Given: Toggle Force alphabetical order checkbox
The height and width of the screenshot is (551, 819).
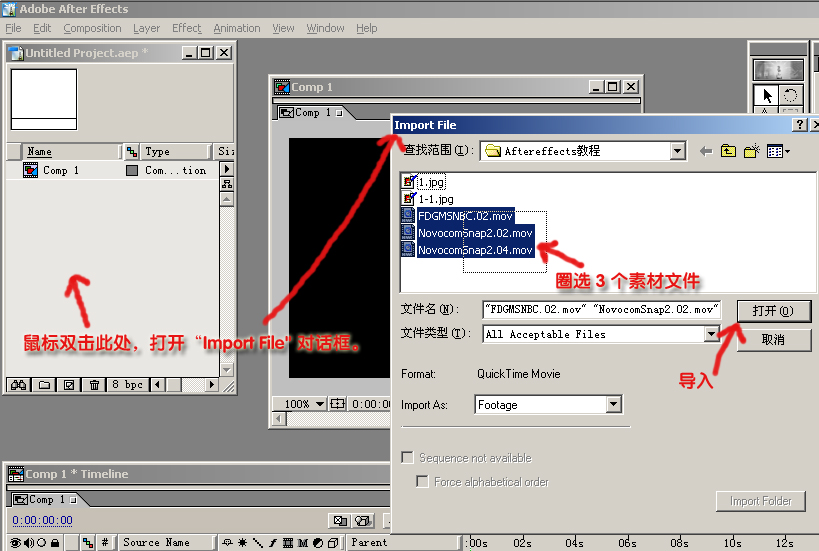Looking at the screenshot, I should click(x=422, y=481).
